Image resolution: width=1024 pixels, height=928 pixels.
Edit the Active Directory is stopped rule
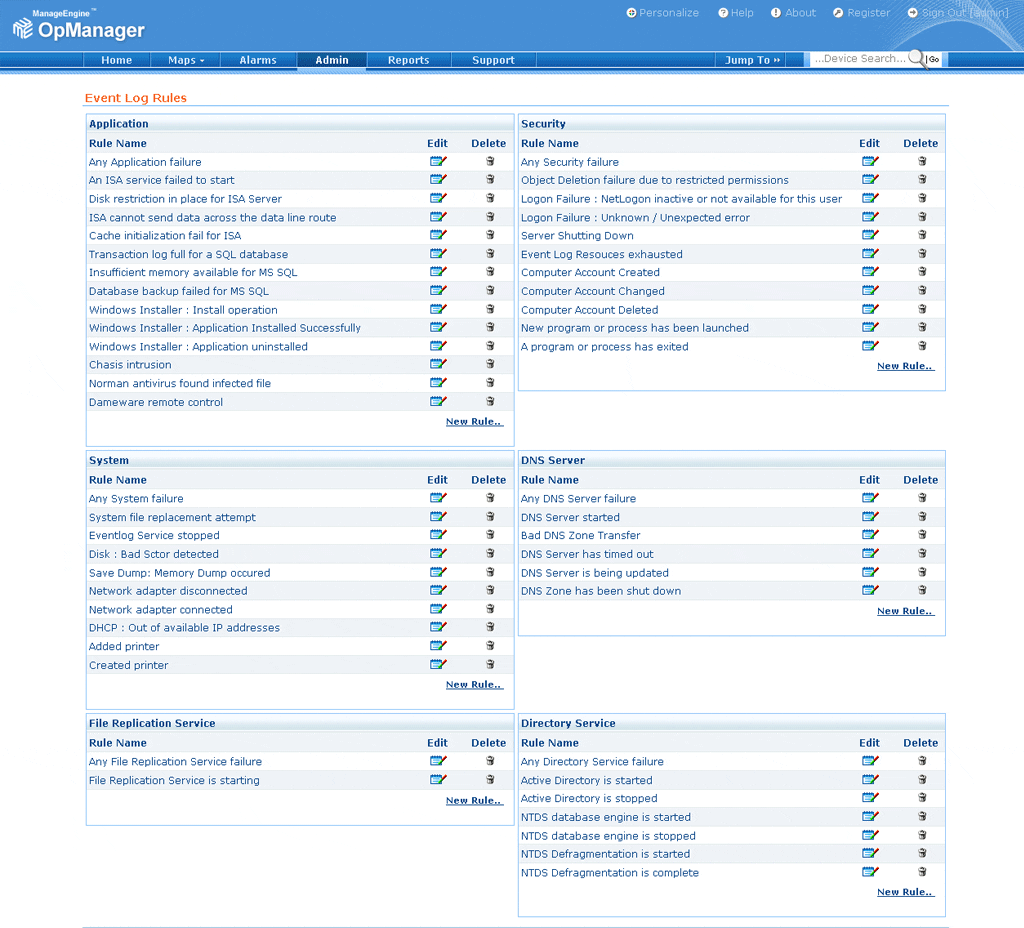pos(871,798)
